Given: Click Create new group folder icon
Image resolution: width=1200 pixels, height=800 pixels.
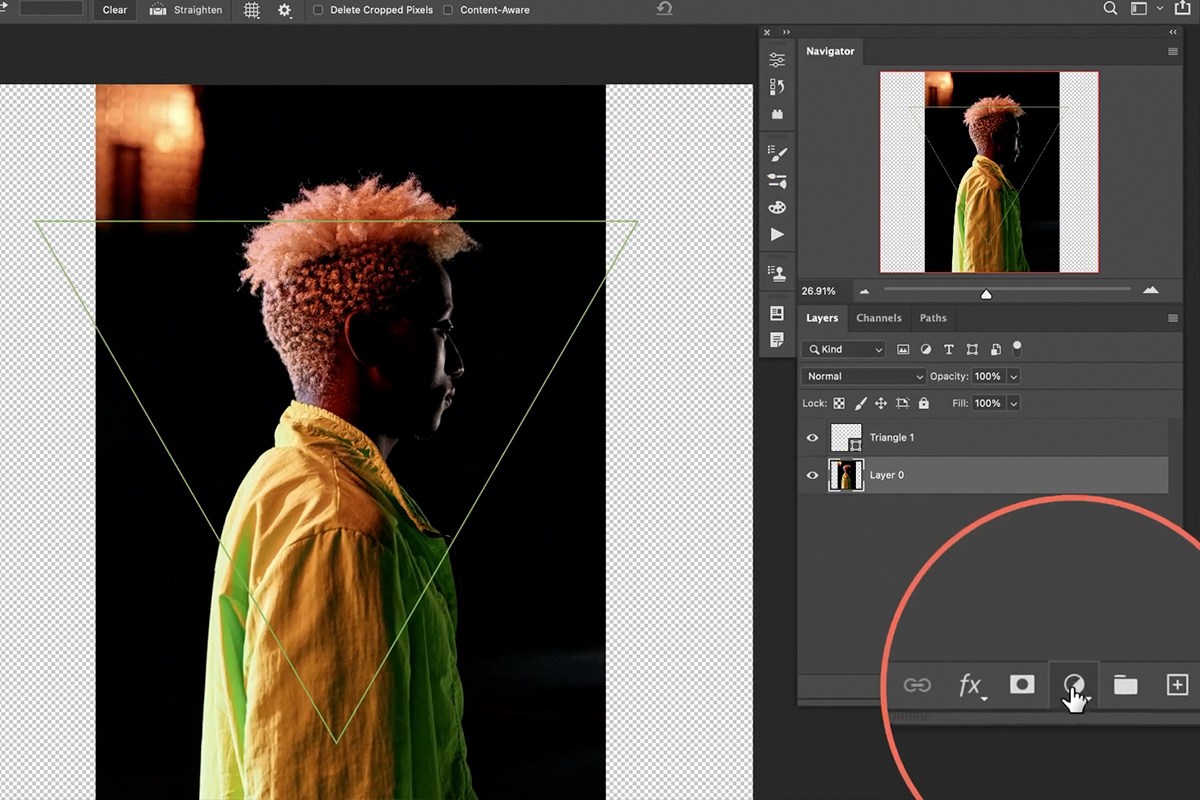Looking at the screenshot, I should [x=1126, y=685].
